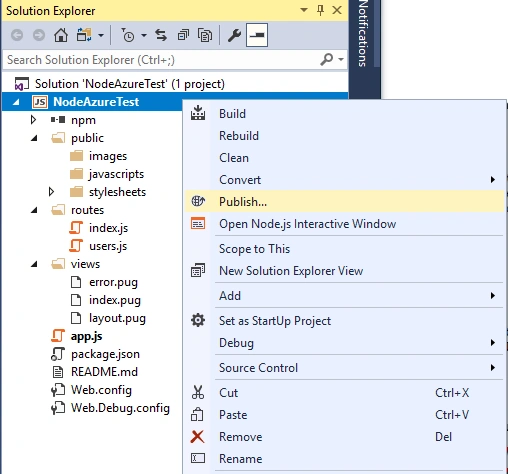This screenshot has width=508, height=474.
Task: Close the Solution Explorer panel
Action: (337, 10)
